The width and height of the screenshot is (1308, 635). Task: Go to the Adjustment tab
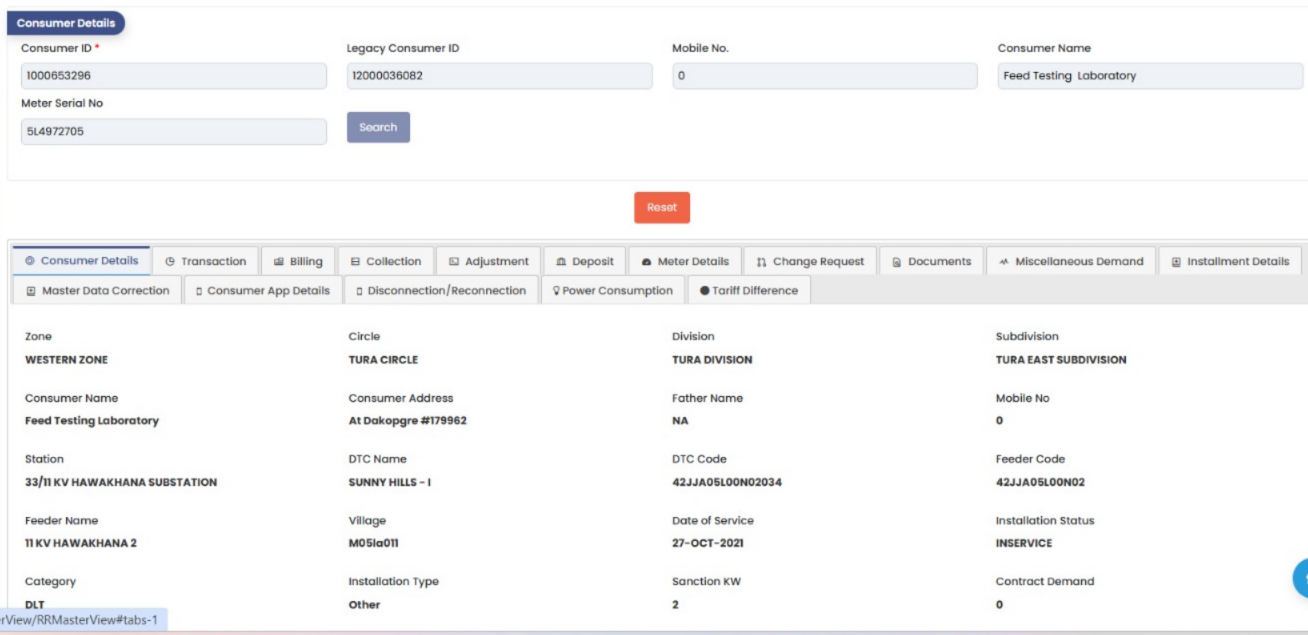(x=489, y=261)
